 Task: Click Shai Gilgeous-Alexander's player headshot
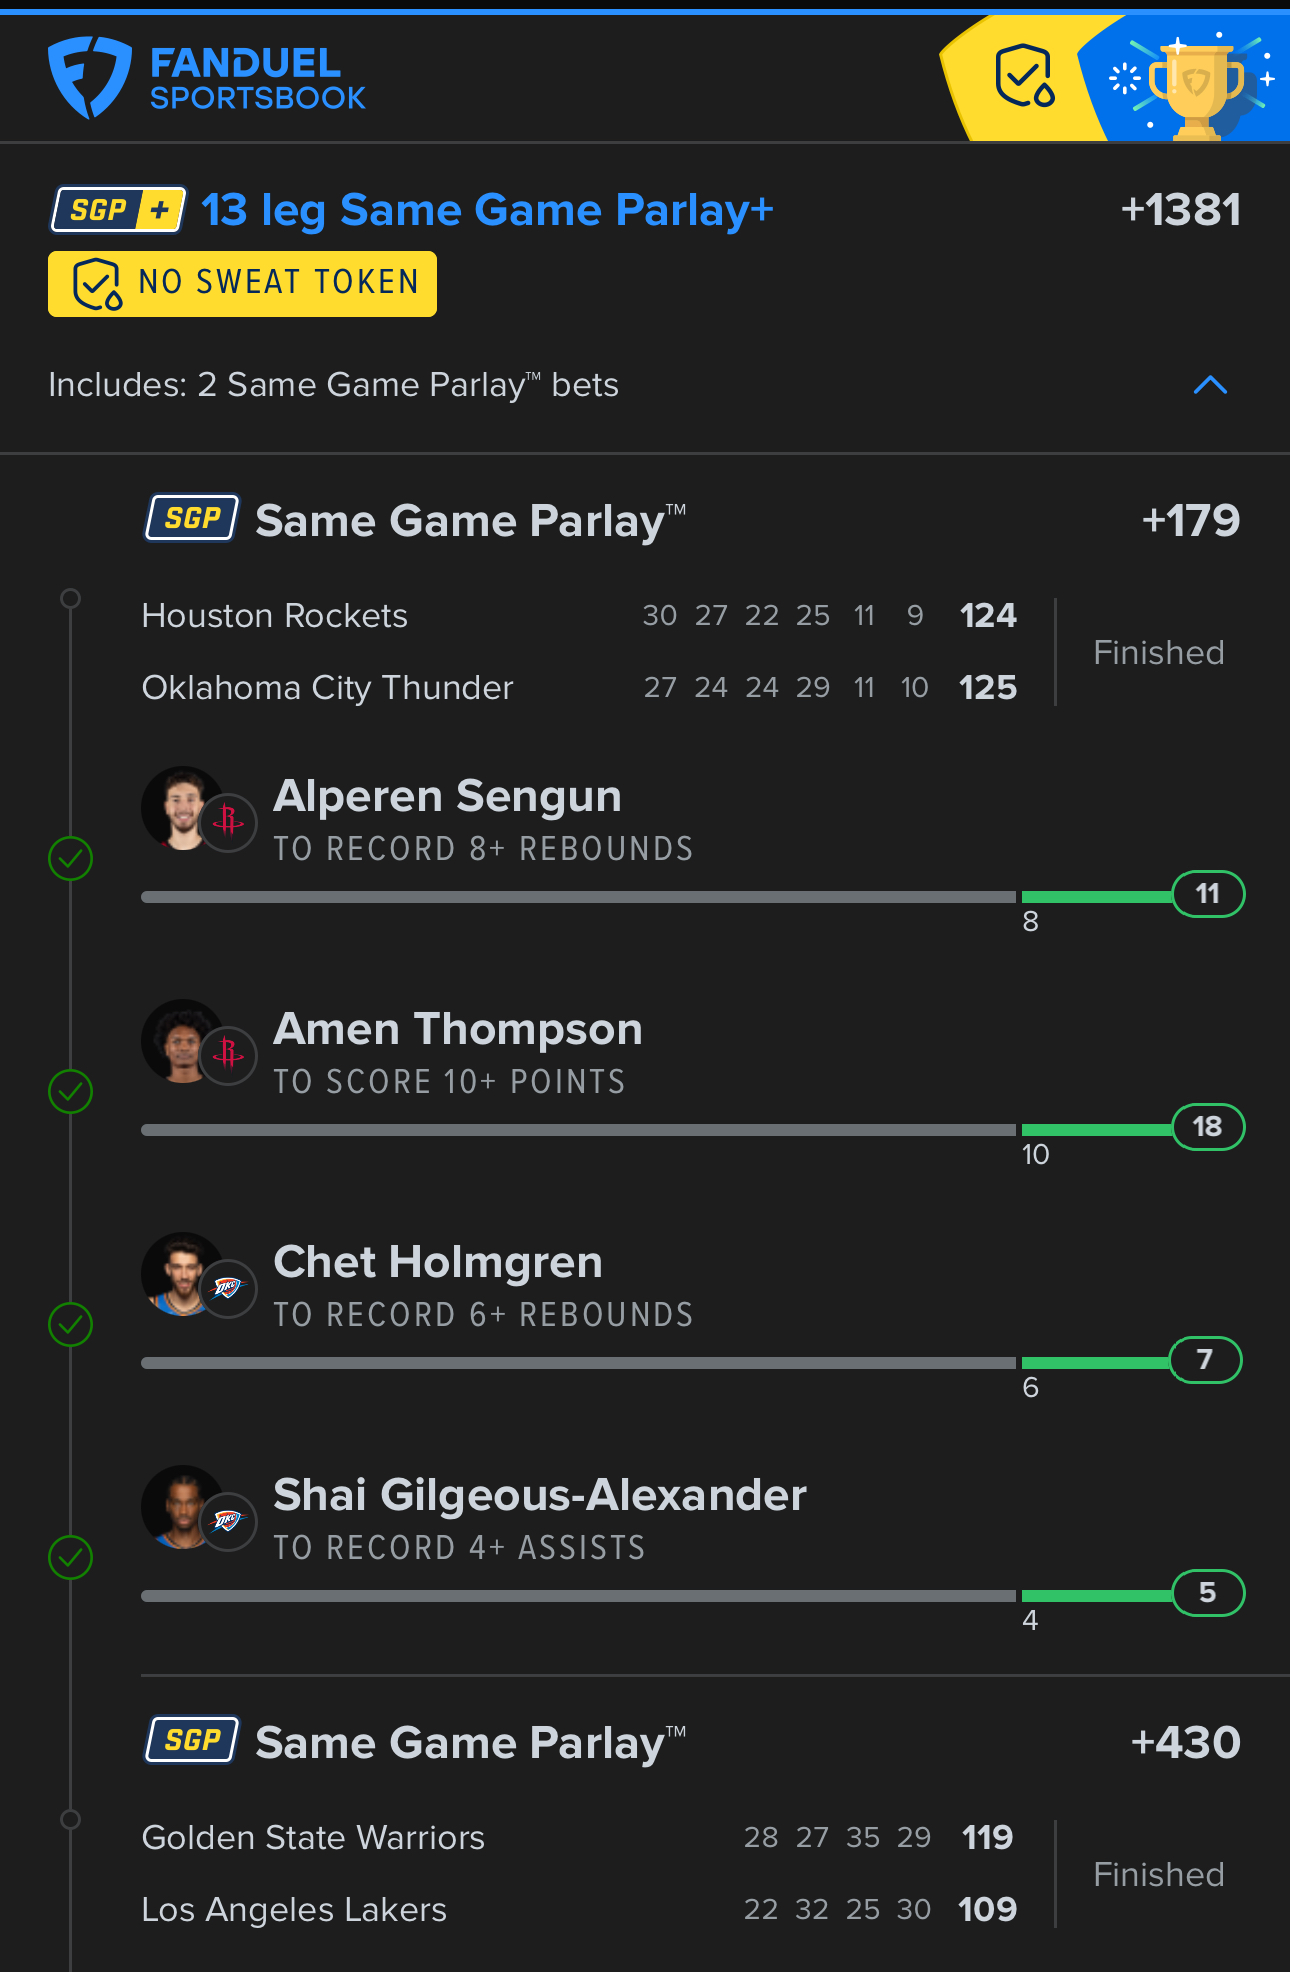pyautogui.click(x=182, y=1507)
